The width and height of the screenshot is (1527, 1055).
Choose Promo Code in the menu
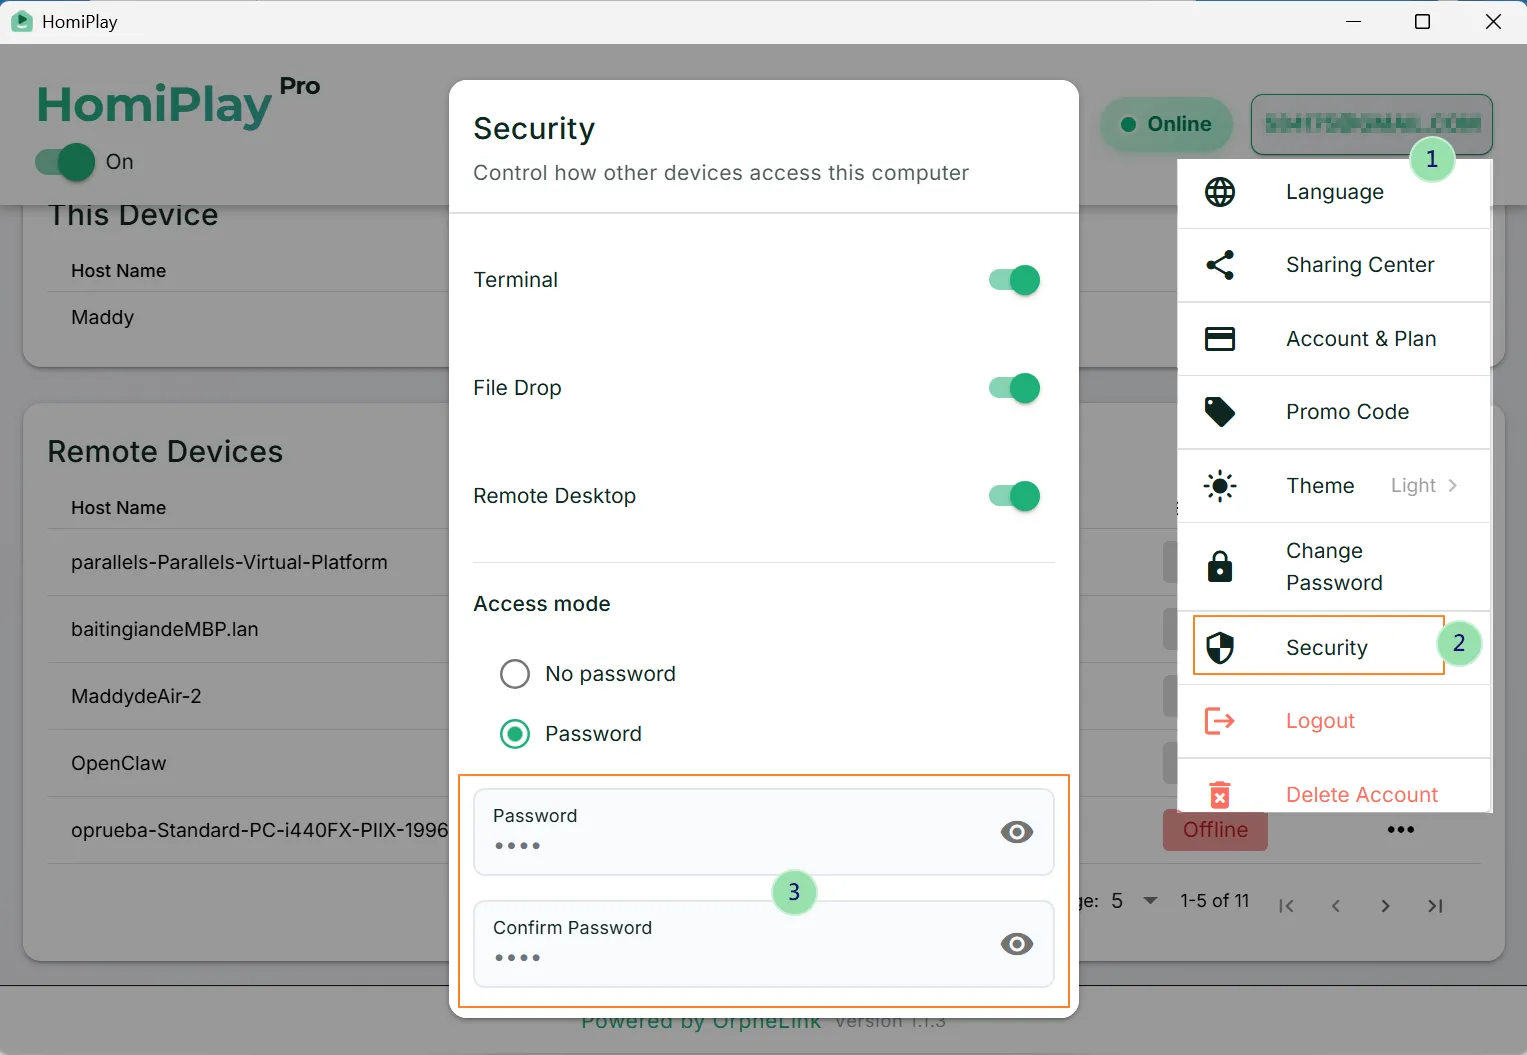coord(1334,412)
